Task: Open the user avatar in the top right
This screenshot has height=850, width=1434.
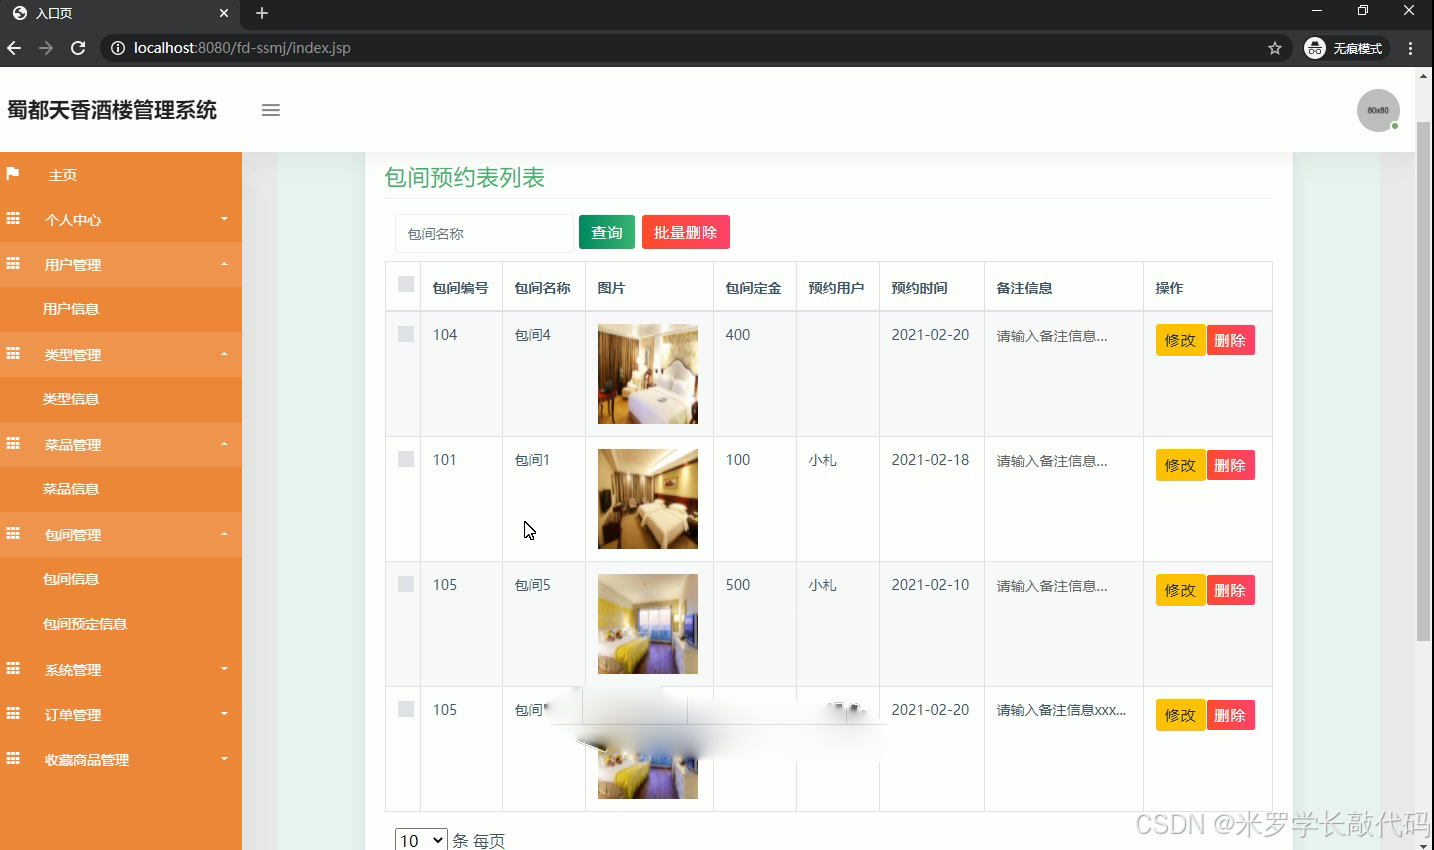Action: pyautogui.click(x=1378, y=110)
